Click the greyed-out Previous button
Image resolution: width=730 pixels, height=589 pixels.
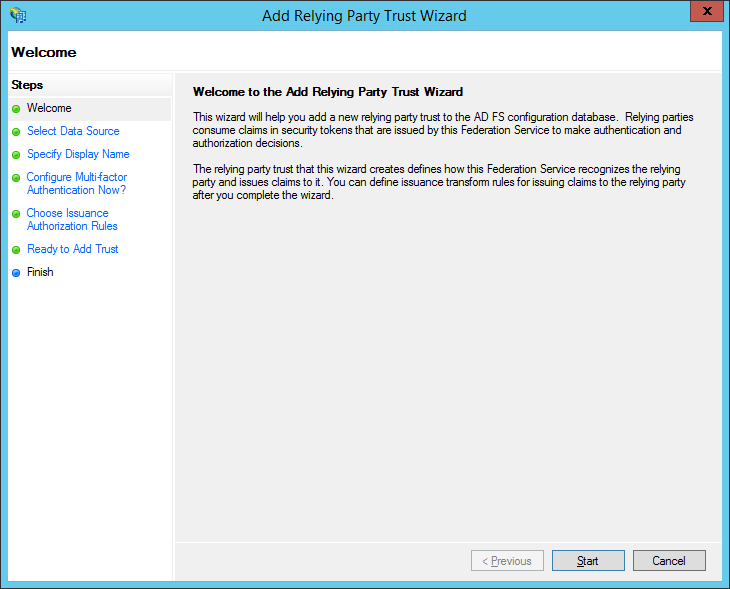[x=507, y=561]
